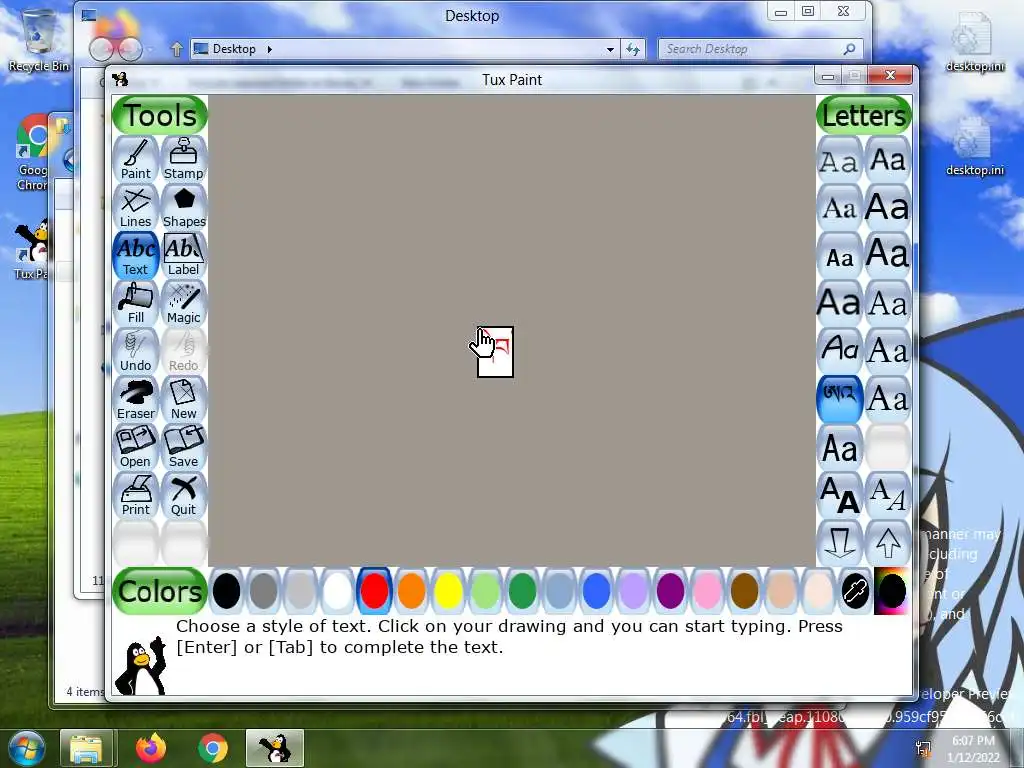Decrease text size with down arrow
Viewport: 1024px width, 768px height.
[840, 543]
